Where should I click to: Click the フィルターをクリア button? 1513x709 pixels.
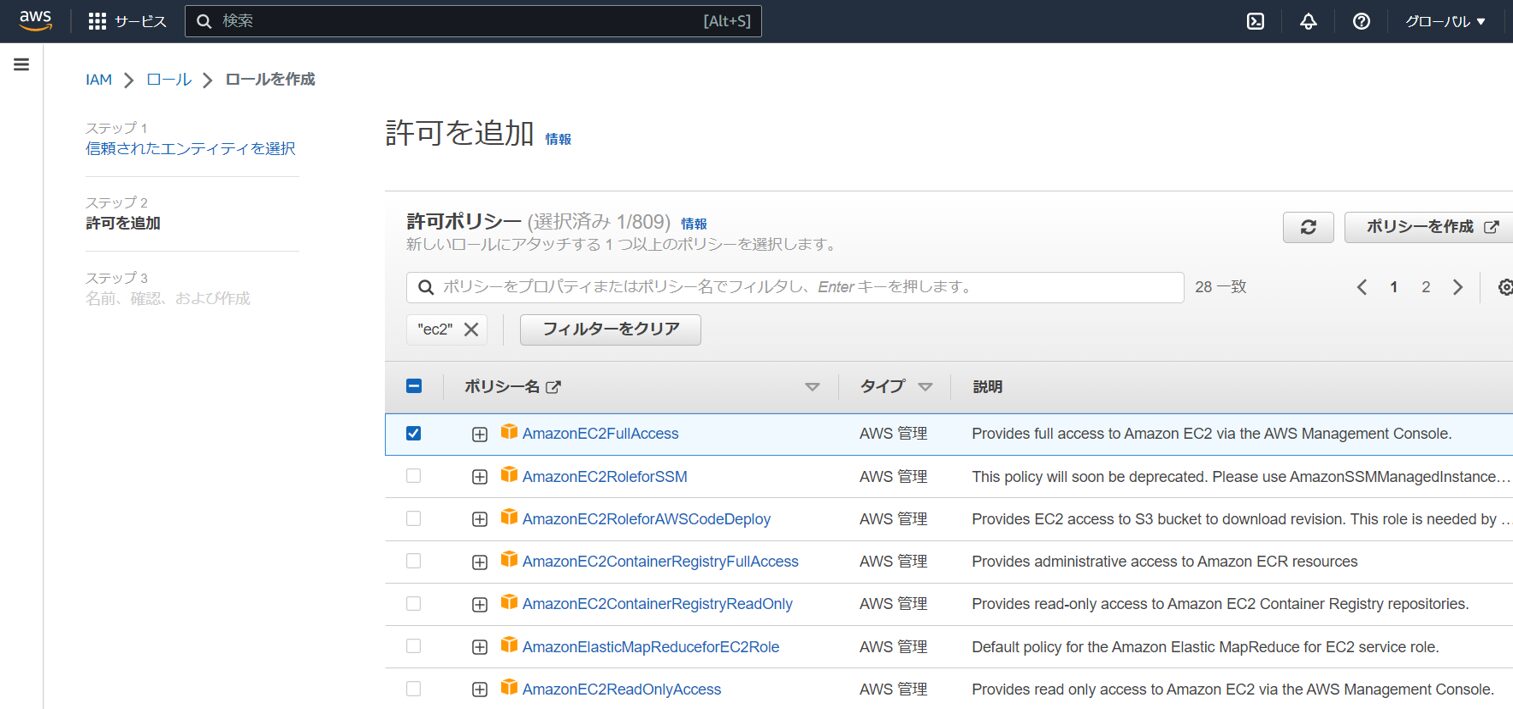[x=610, y=329]
